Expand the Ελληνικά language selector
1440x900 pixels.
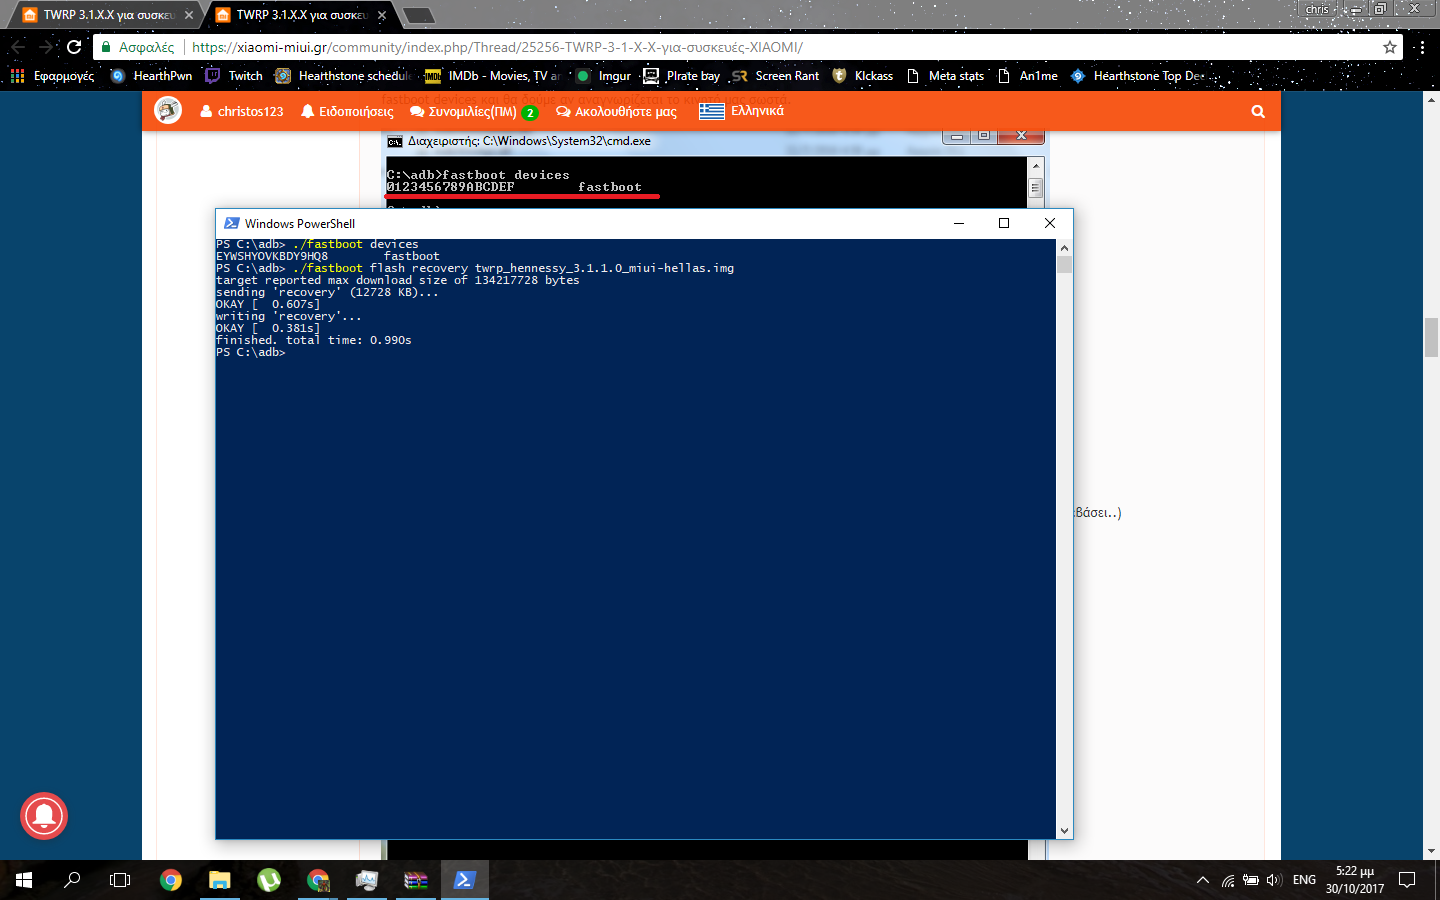(x=741, y=111)
